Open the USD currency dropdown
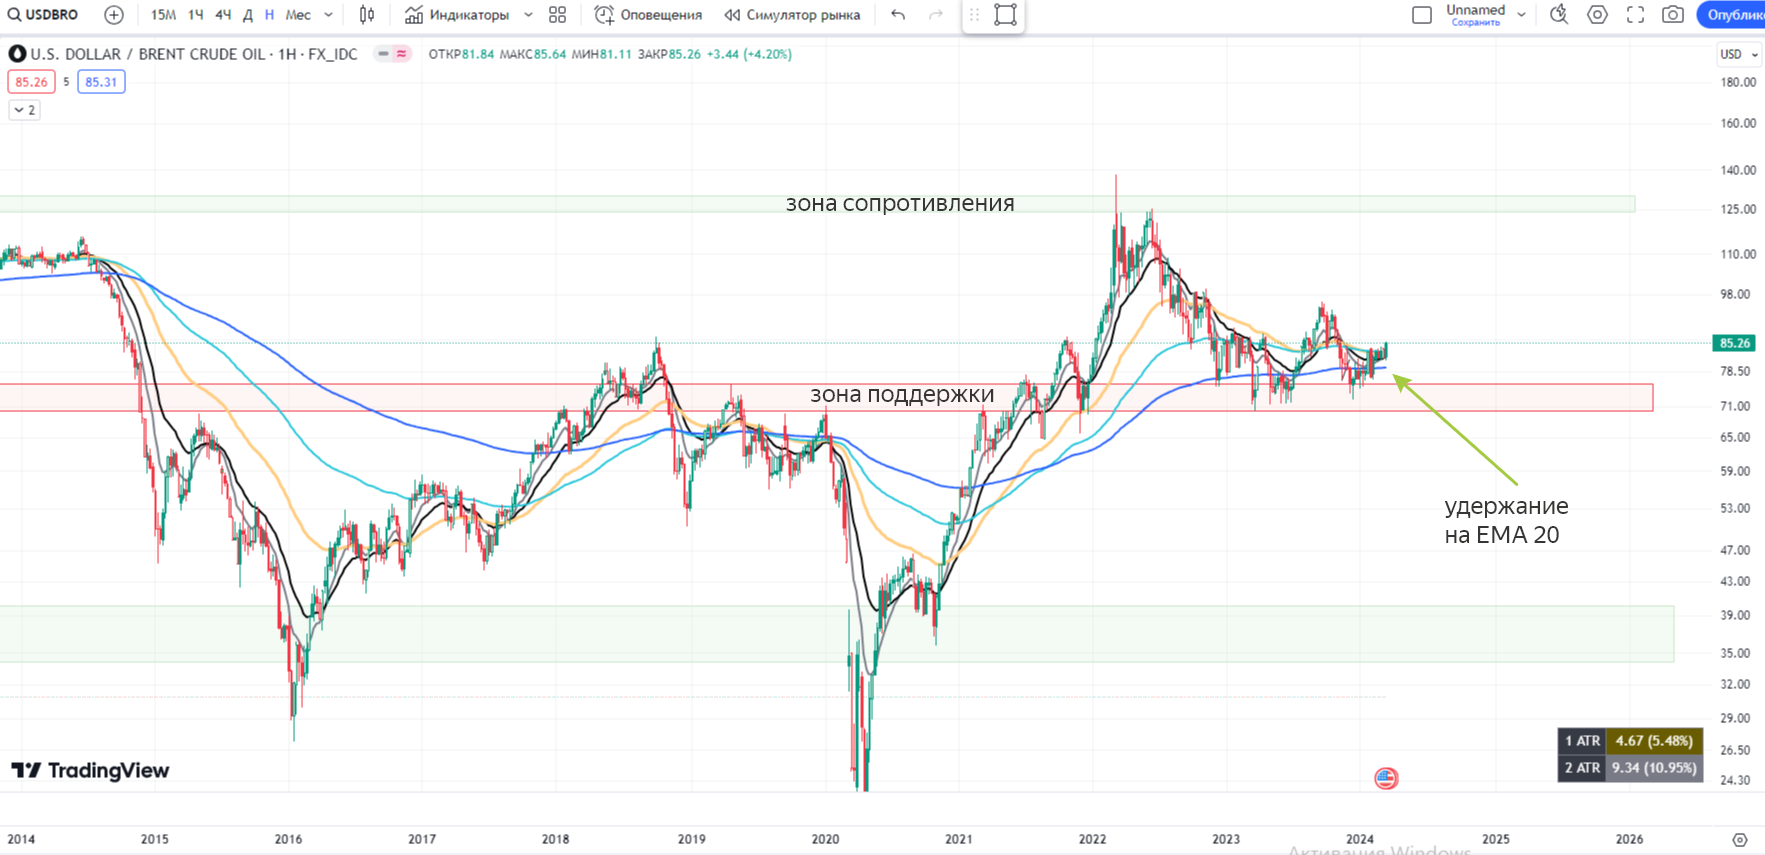 1739,54
